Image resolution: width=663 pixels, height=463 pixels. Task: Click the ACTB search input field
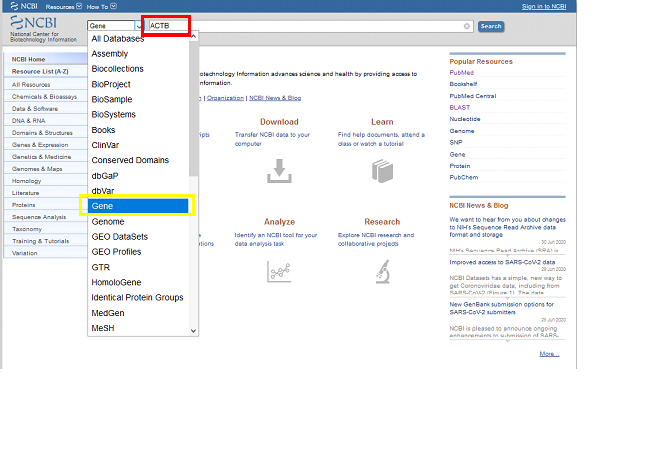coord(310,26)
